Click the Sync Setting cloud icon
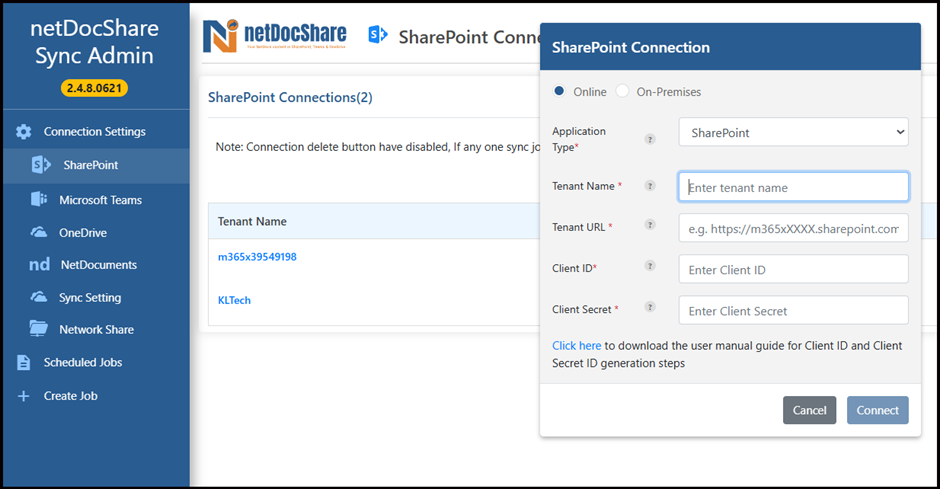This screenshot has width=940, height=489. point(39,297)
